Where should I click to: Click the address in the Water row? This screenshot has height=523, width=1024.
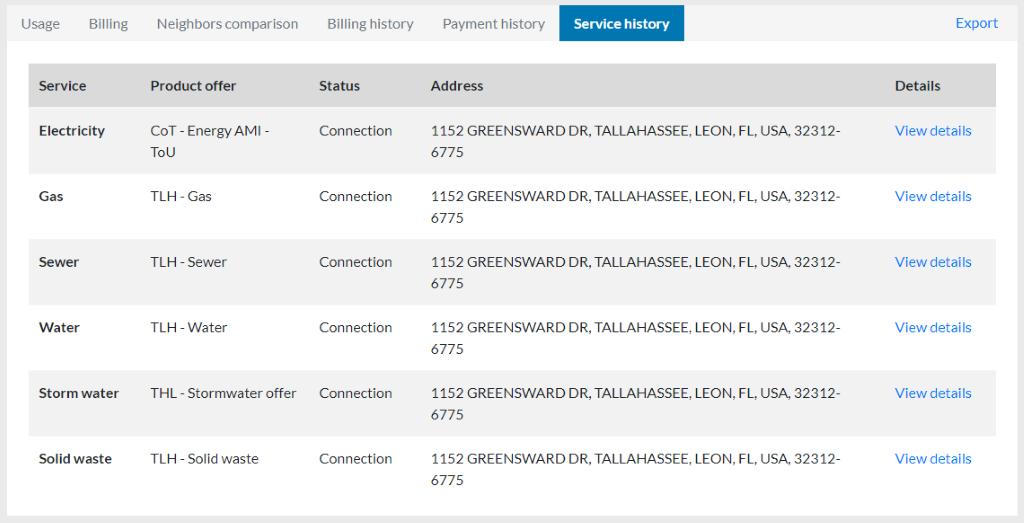tap(635, 338)
